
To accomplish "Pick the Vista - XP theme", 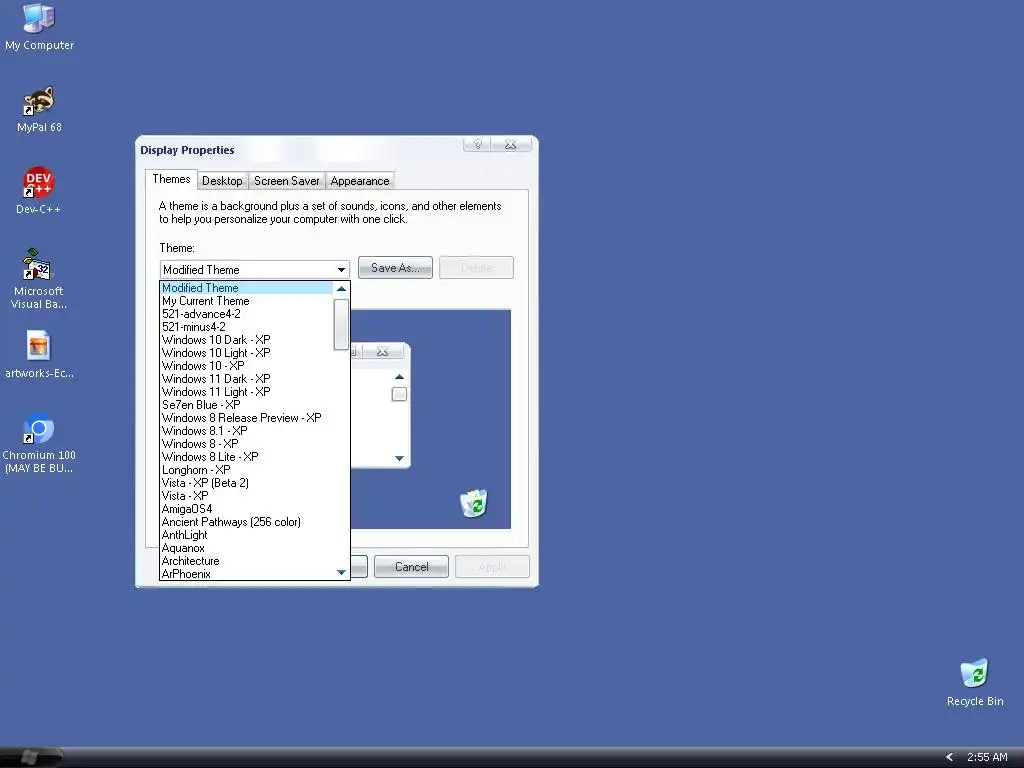I will pos(246,496).
